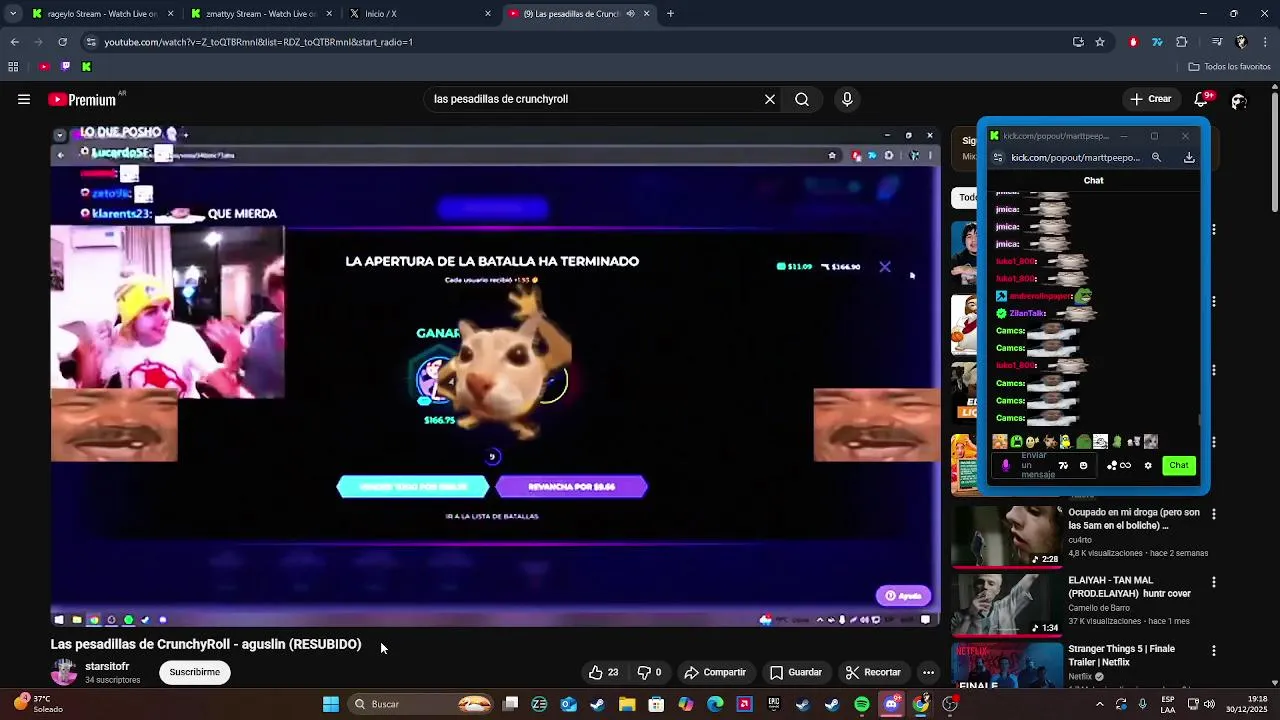The image size is (1280, 720).
Task: Open YouTube notifications bell
Action: pos(1202,99)
